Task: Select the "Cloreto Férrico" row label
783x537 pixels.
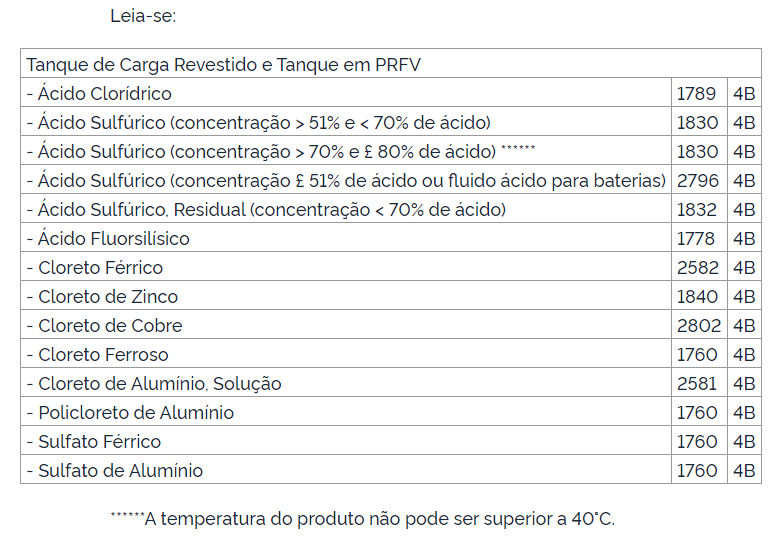Action: [x=95, y=268]
